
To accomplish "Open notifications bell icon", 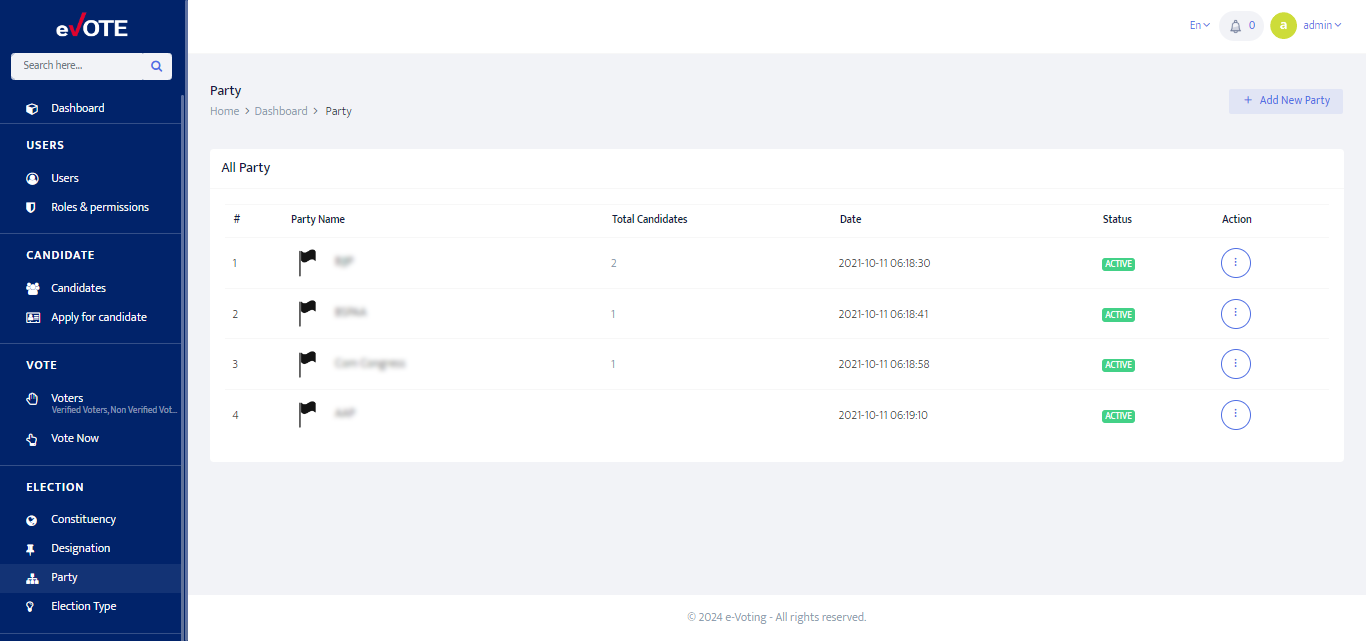I will click(1236, 26).
